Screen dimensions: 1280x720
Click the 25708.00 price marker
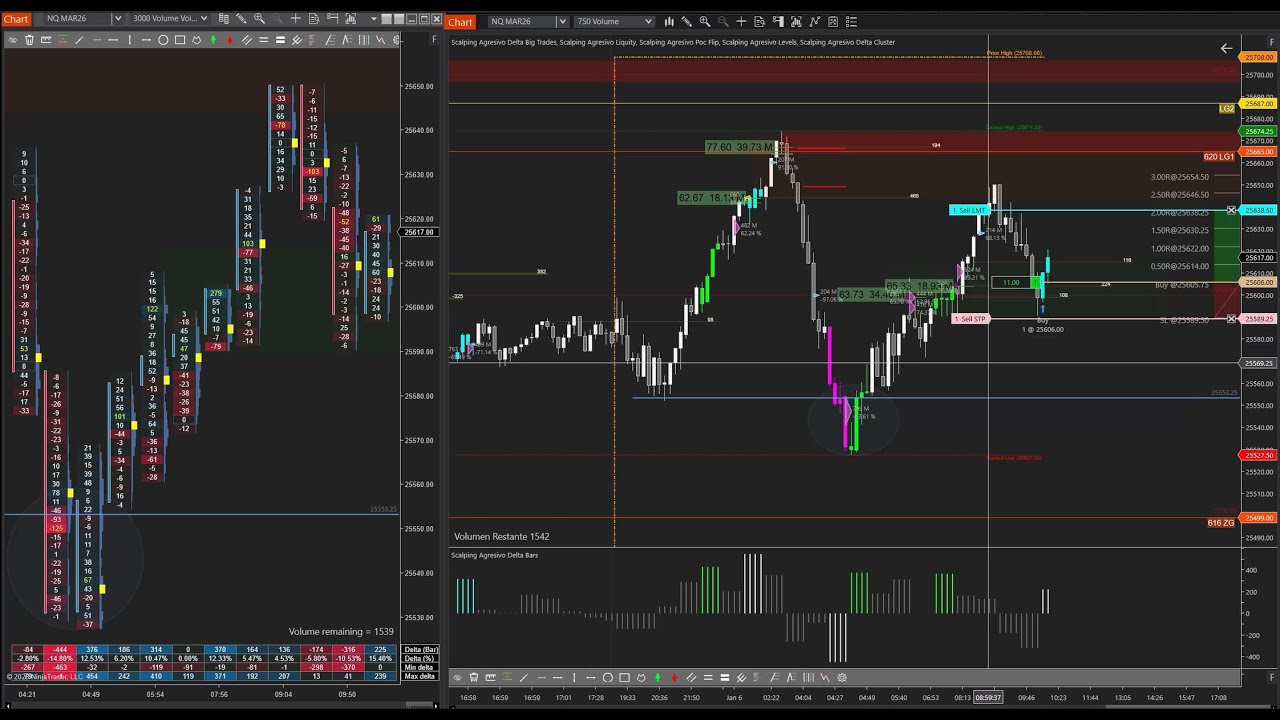click(1259, 58)
